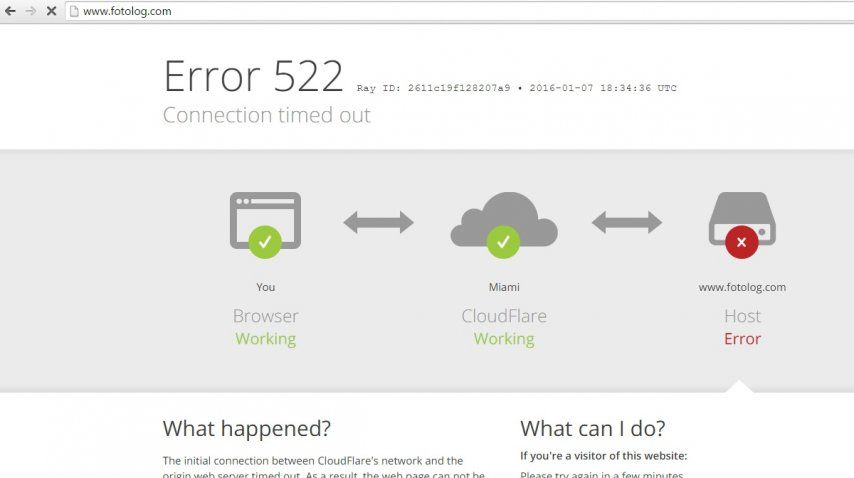Click green Working status under Browser
The image size is (854, 478).
(x=266, y=339)
